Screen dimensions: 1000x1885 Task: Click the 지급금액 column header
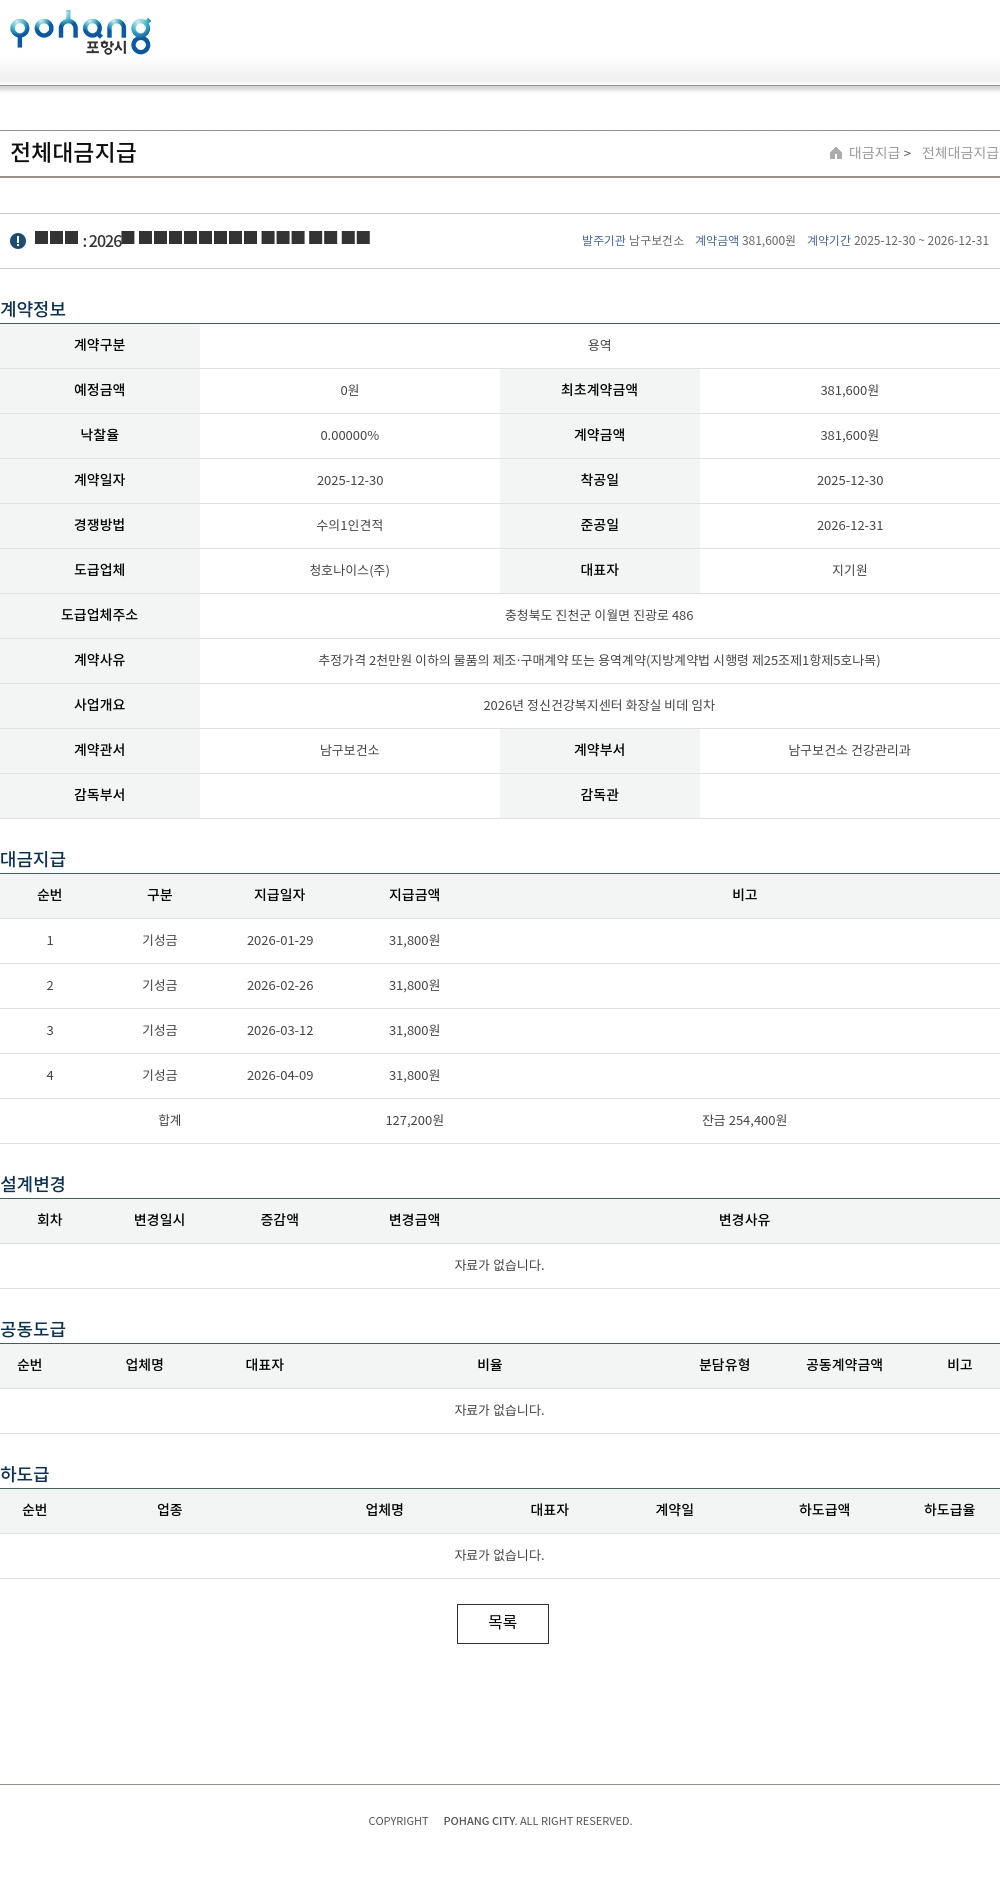(414, 895)
